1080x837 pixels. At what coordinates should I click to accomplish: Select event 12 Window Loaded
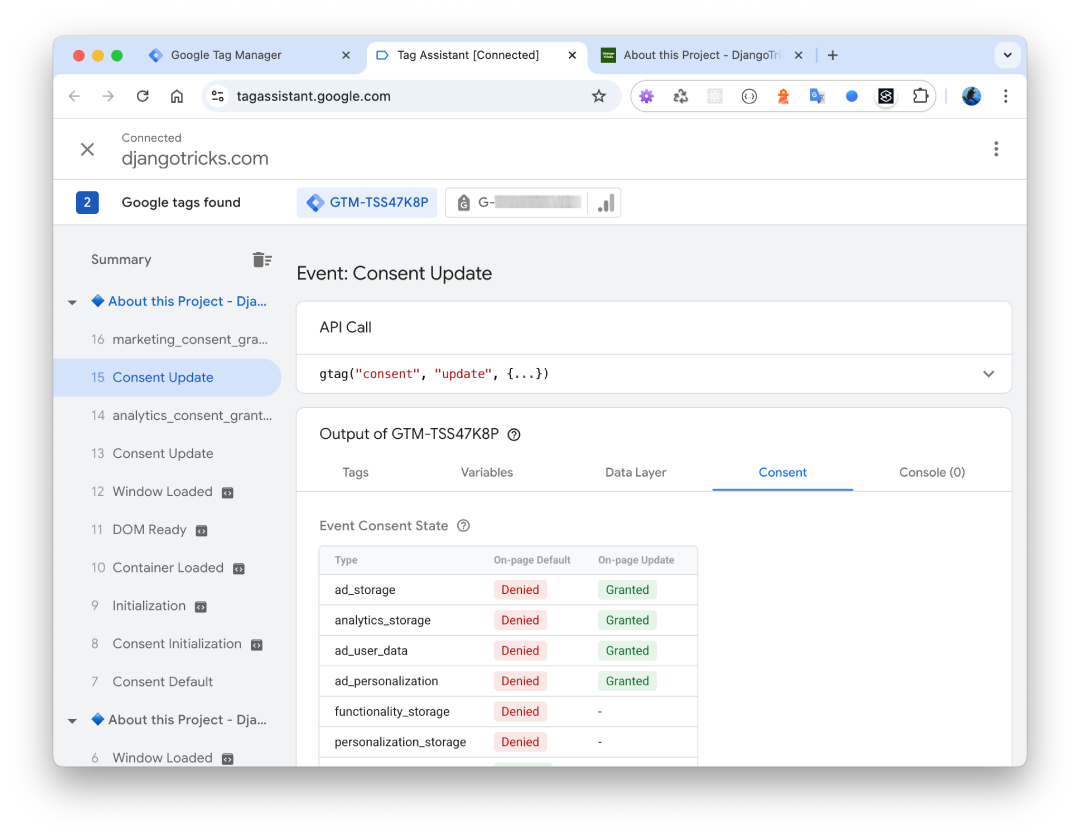point(167,492)
